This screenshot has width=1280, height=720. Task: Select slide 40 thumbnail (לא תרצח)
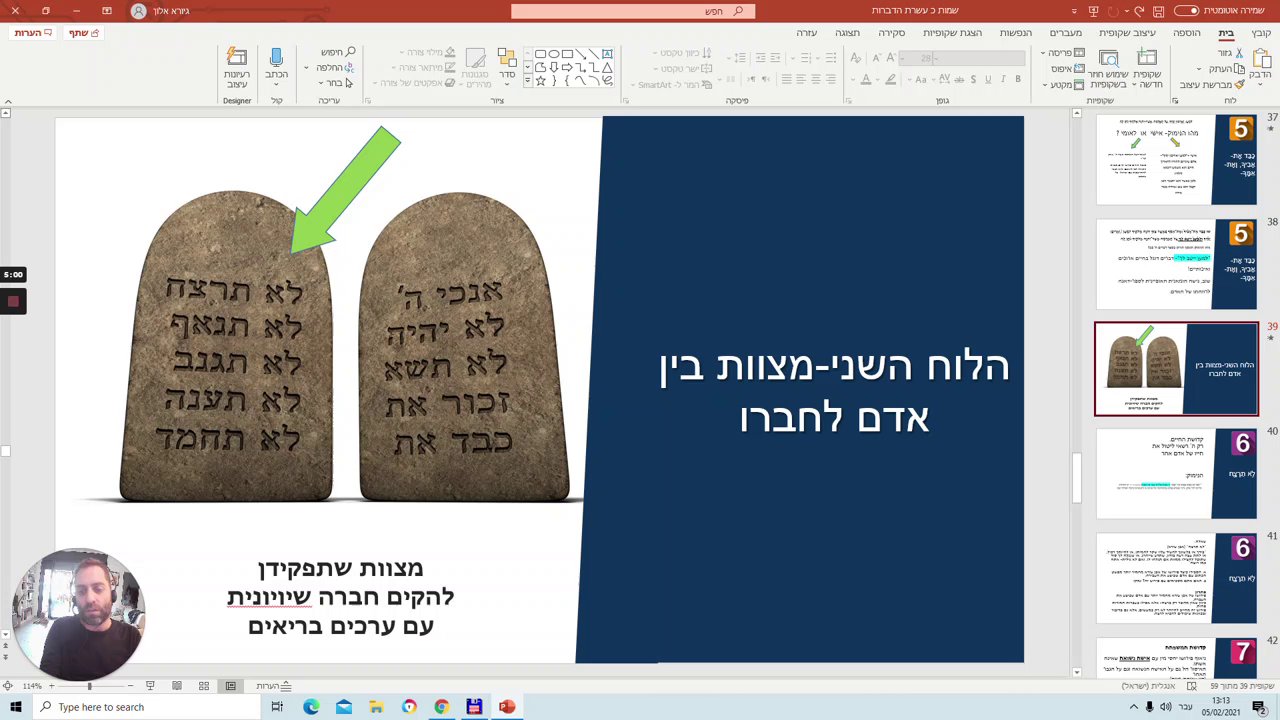click(x=1176, y=474)
